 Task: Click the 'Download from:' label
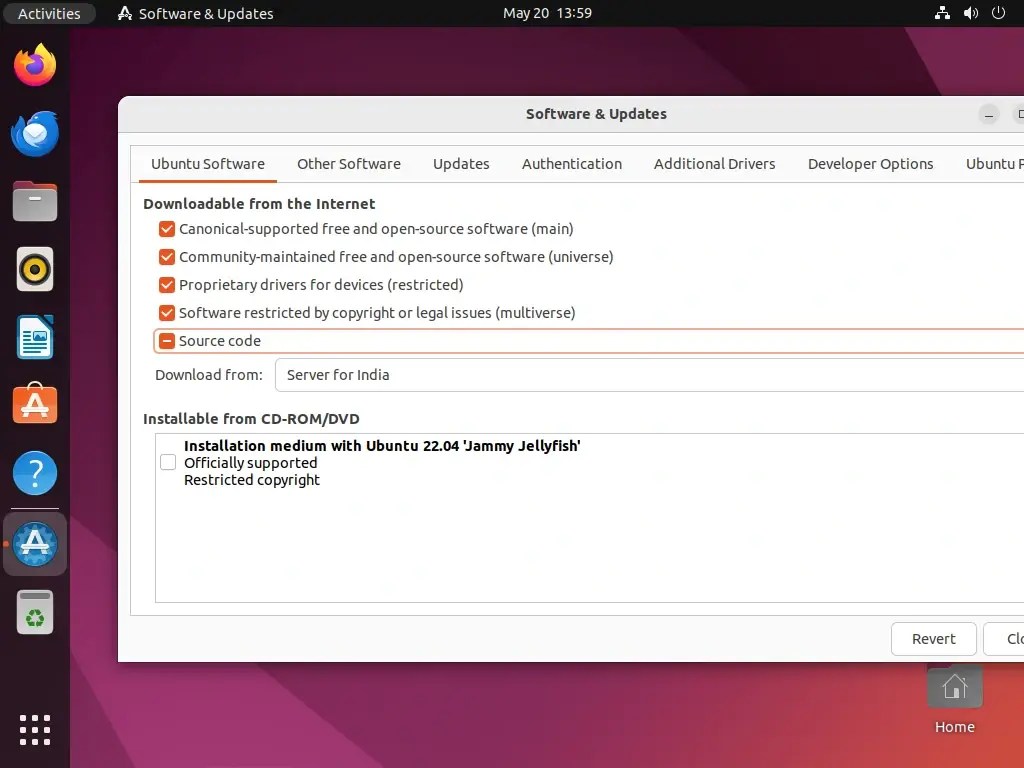coord(209,375)
